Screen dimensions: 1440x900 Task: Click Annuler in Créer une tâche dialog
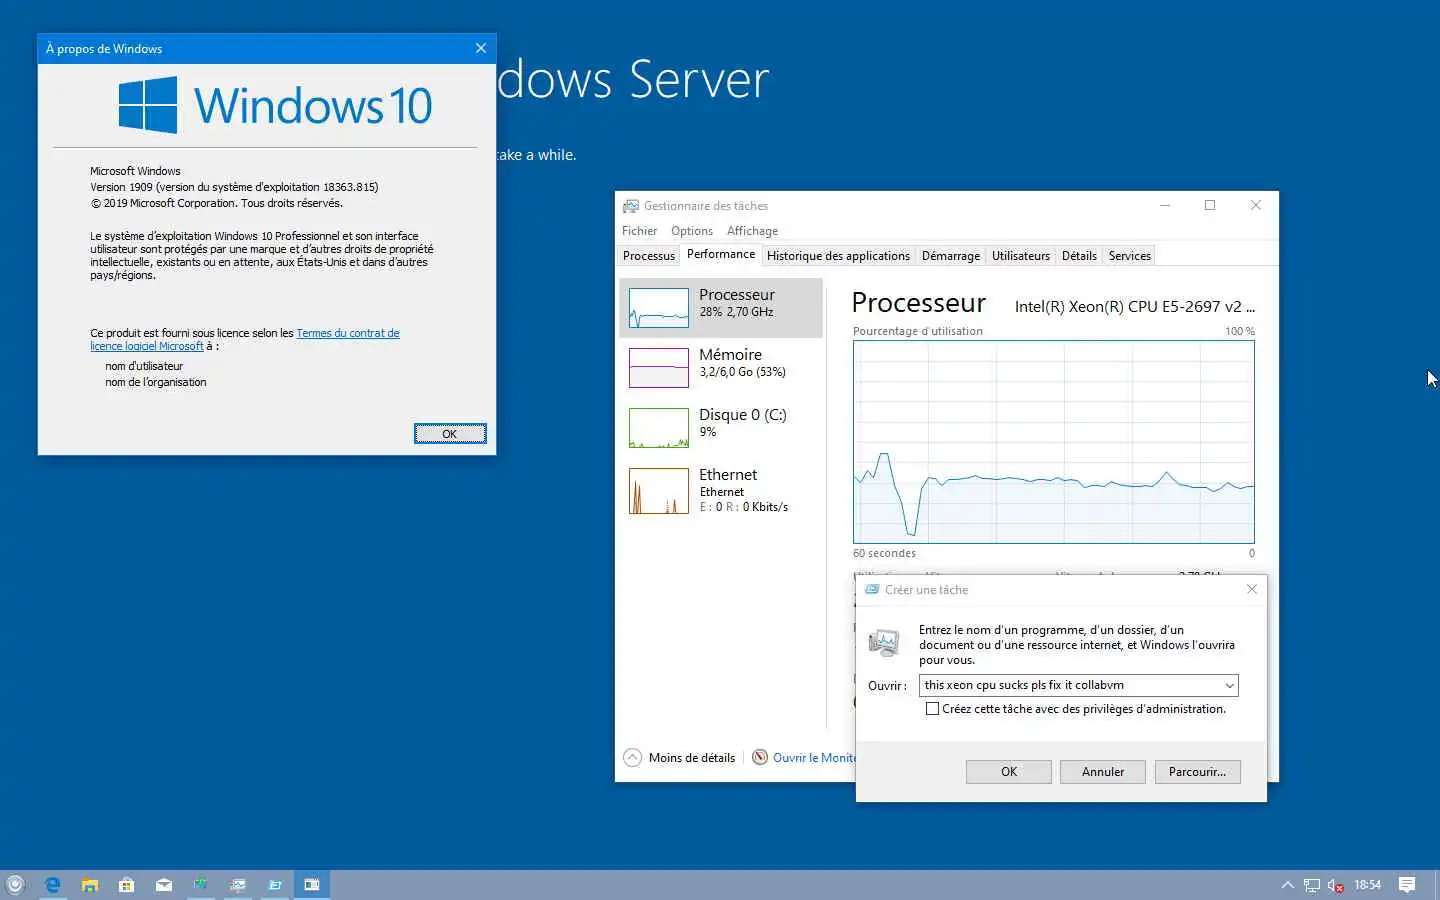coord(1103,772)
